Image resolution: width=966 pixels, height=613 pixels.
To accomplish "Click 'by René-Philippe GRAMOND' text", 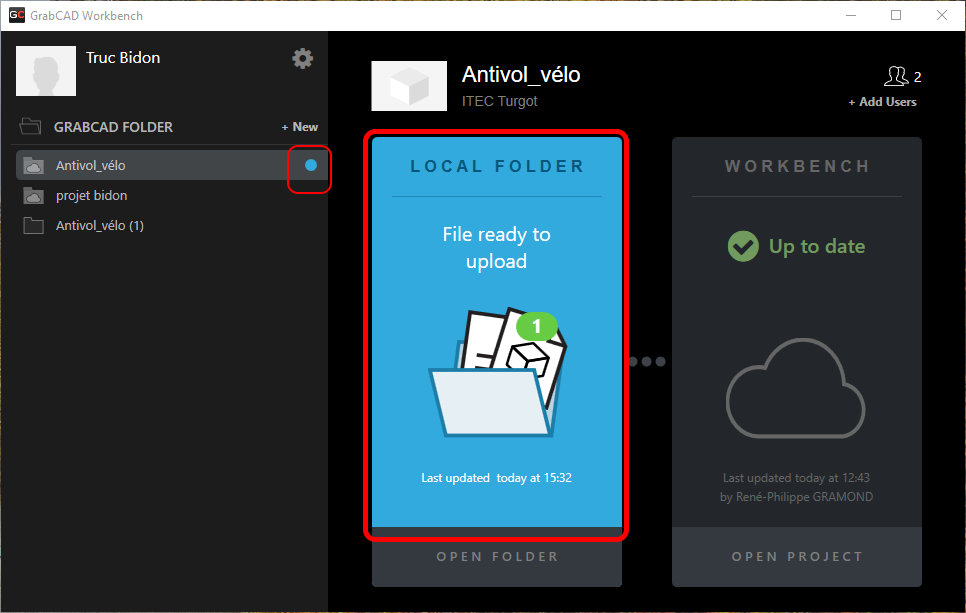I will tap(796, 497).
